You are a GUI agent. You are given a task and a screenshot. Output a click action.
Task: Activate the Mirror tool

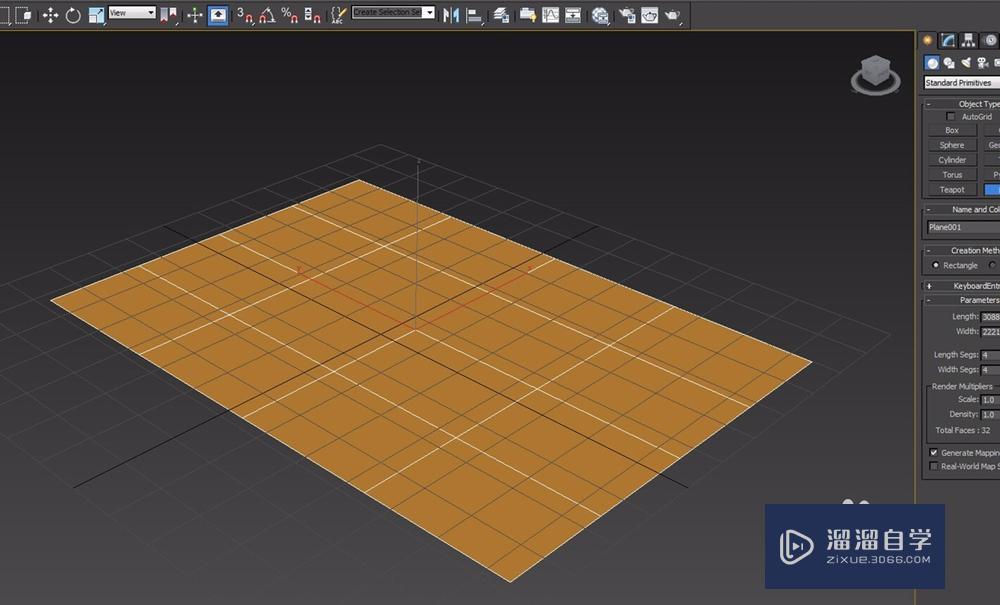pos(450,14)
